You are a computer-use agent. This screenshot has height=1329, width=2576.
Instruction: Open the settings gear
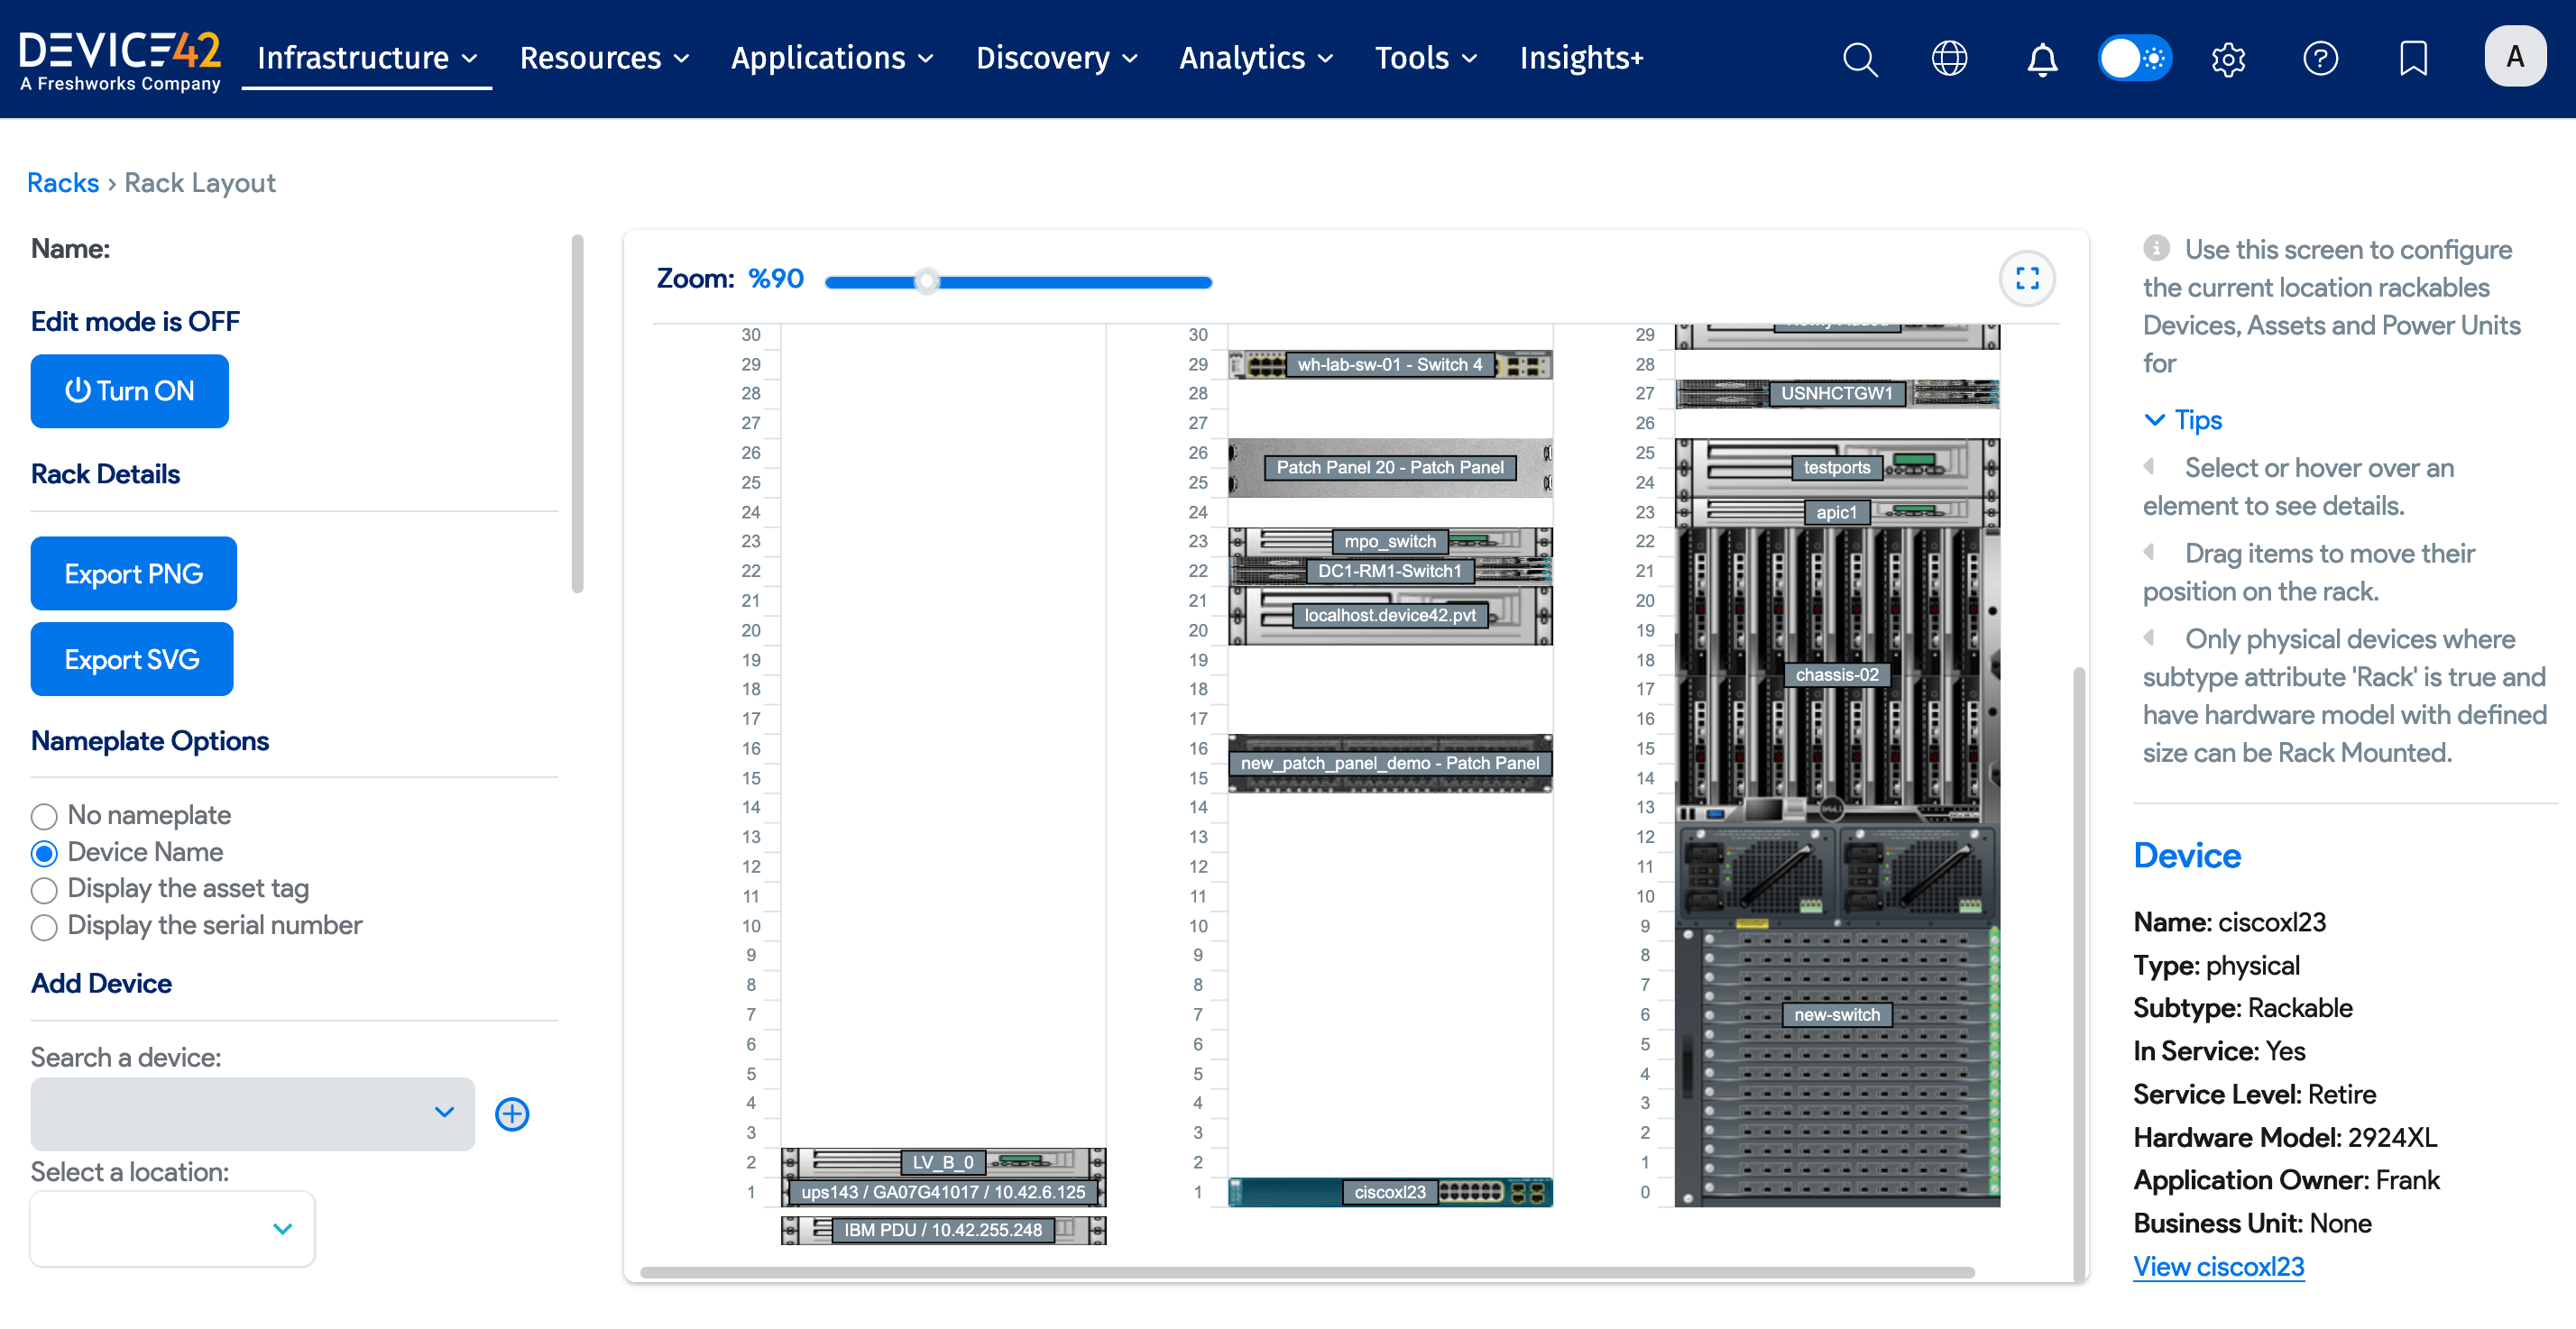click(2229, 58)
